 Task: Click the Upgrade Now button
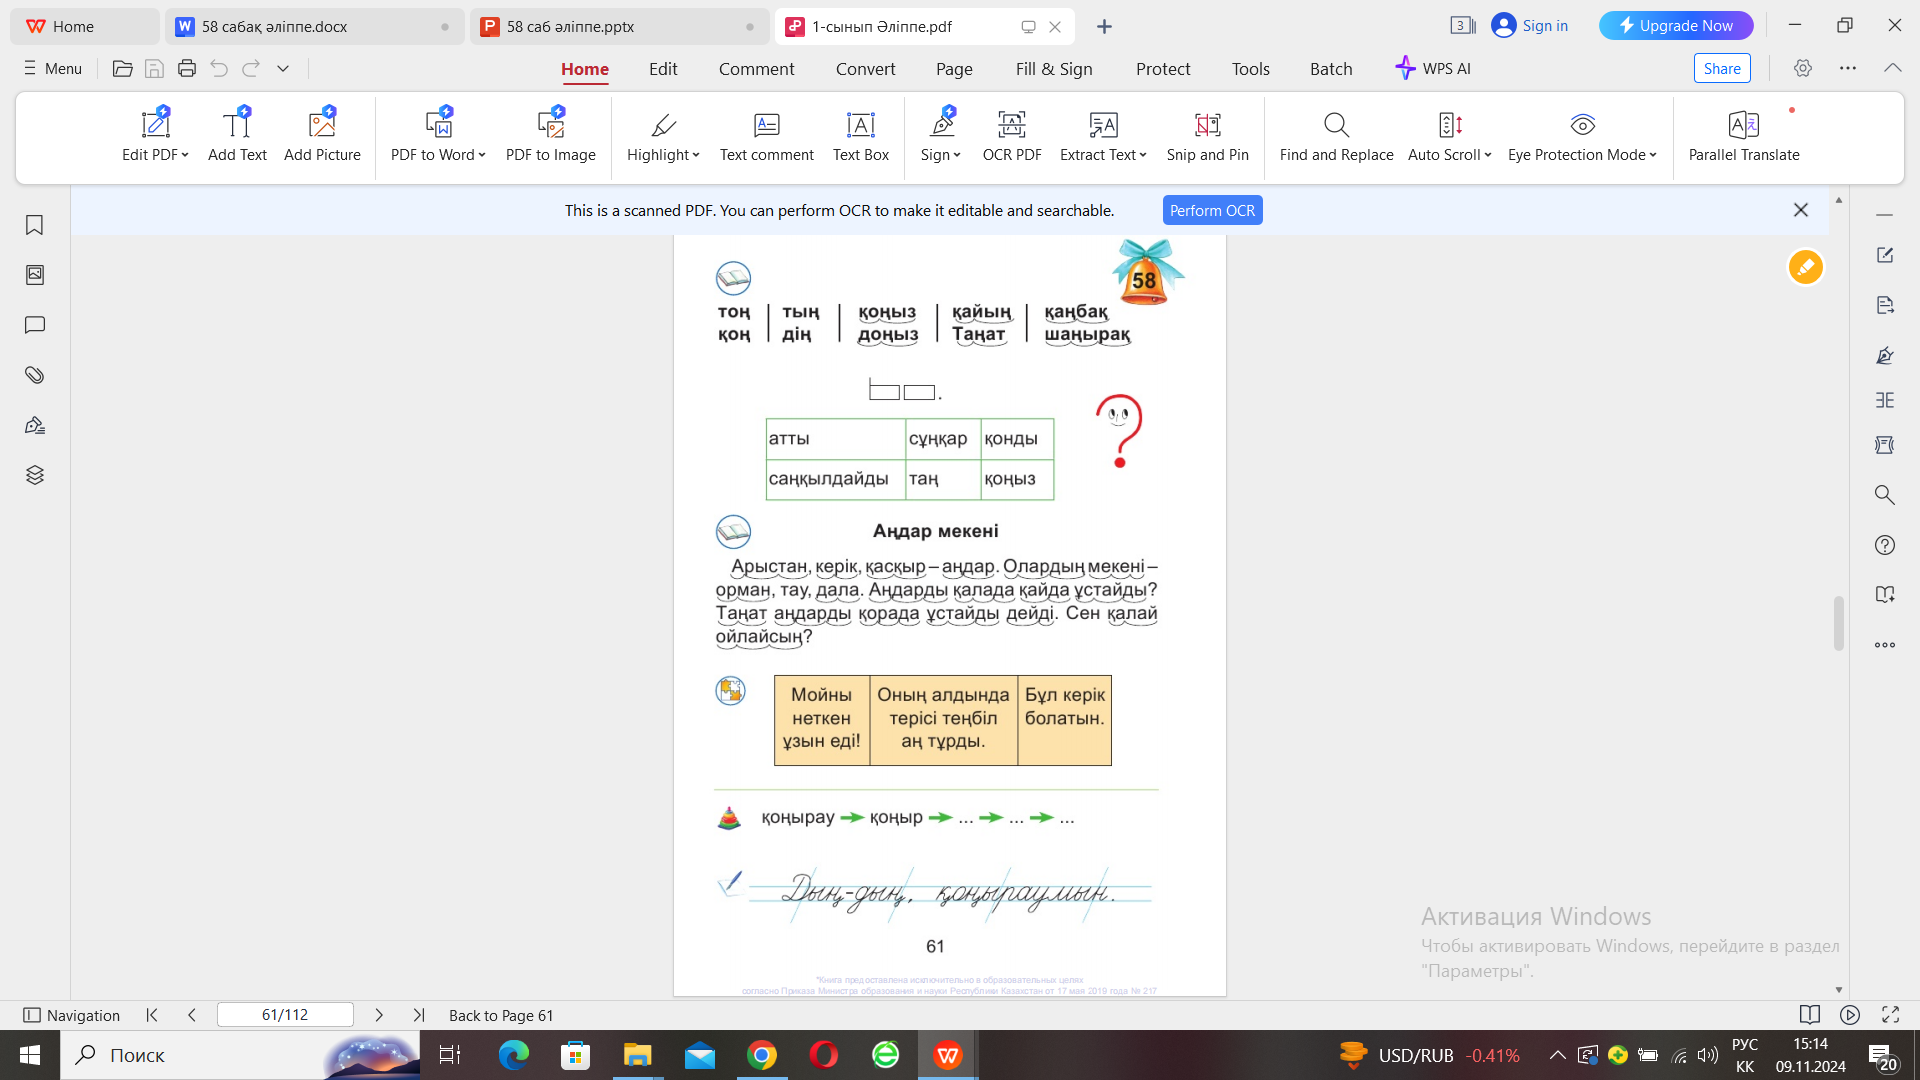1675,26
